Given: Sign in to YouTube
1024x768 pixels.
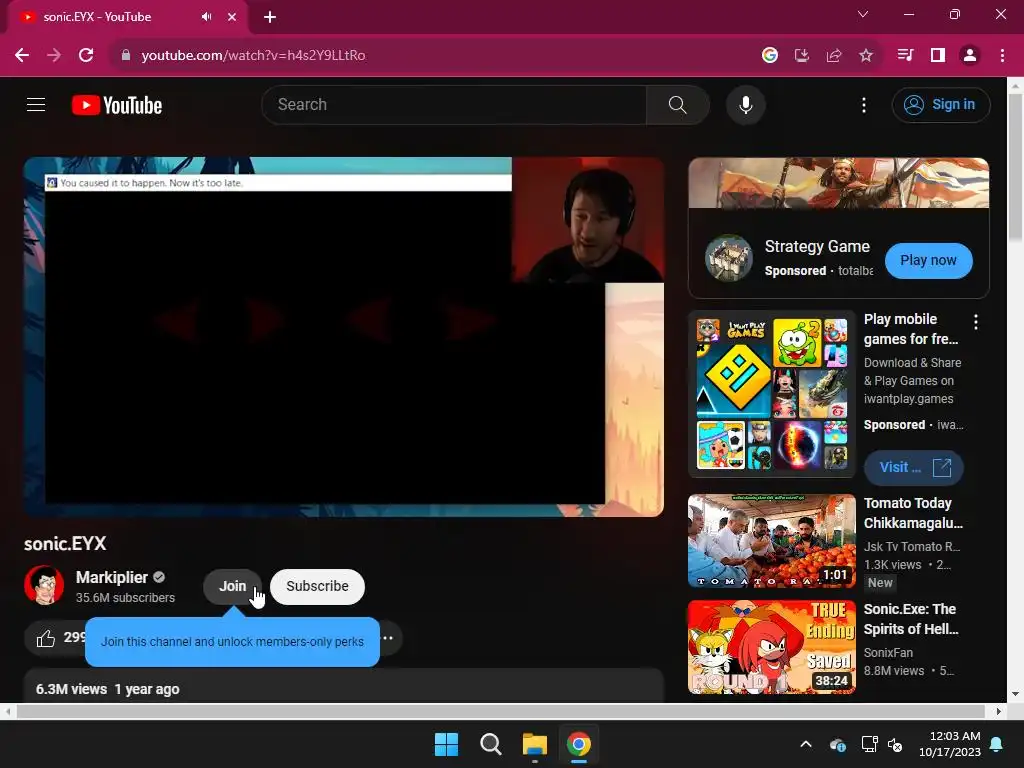Looking at the screenshot, I should point(940,104).
